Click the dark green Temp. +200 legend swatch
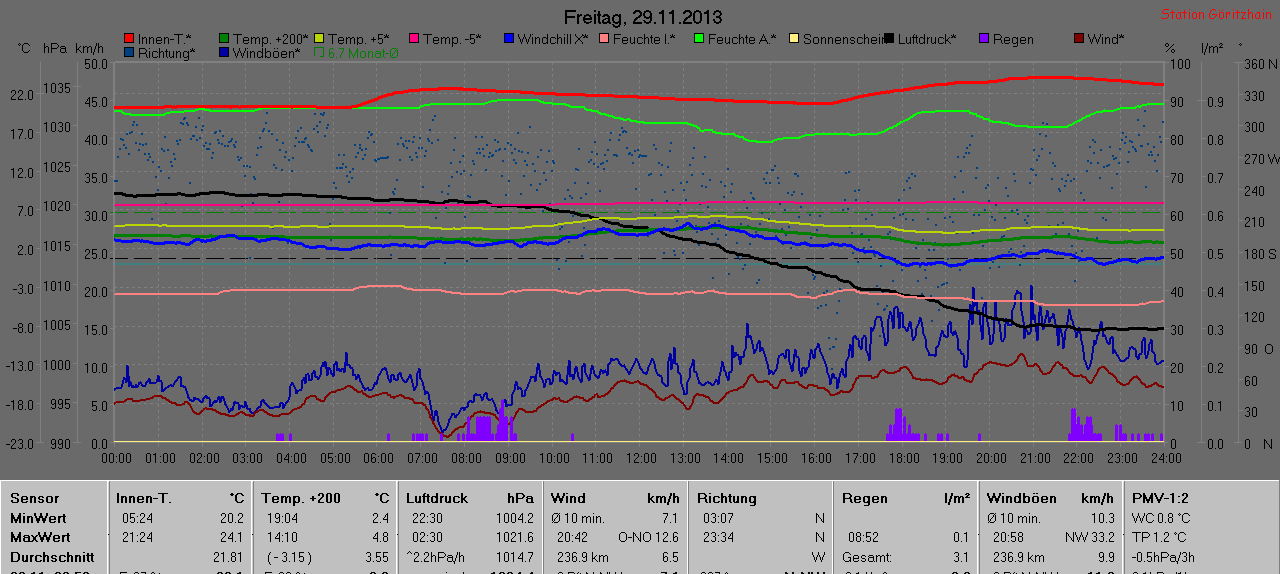The width and height of the screenshot is (1280, 574). tap(224, 39)
